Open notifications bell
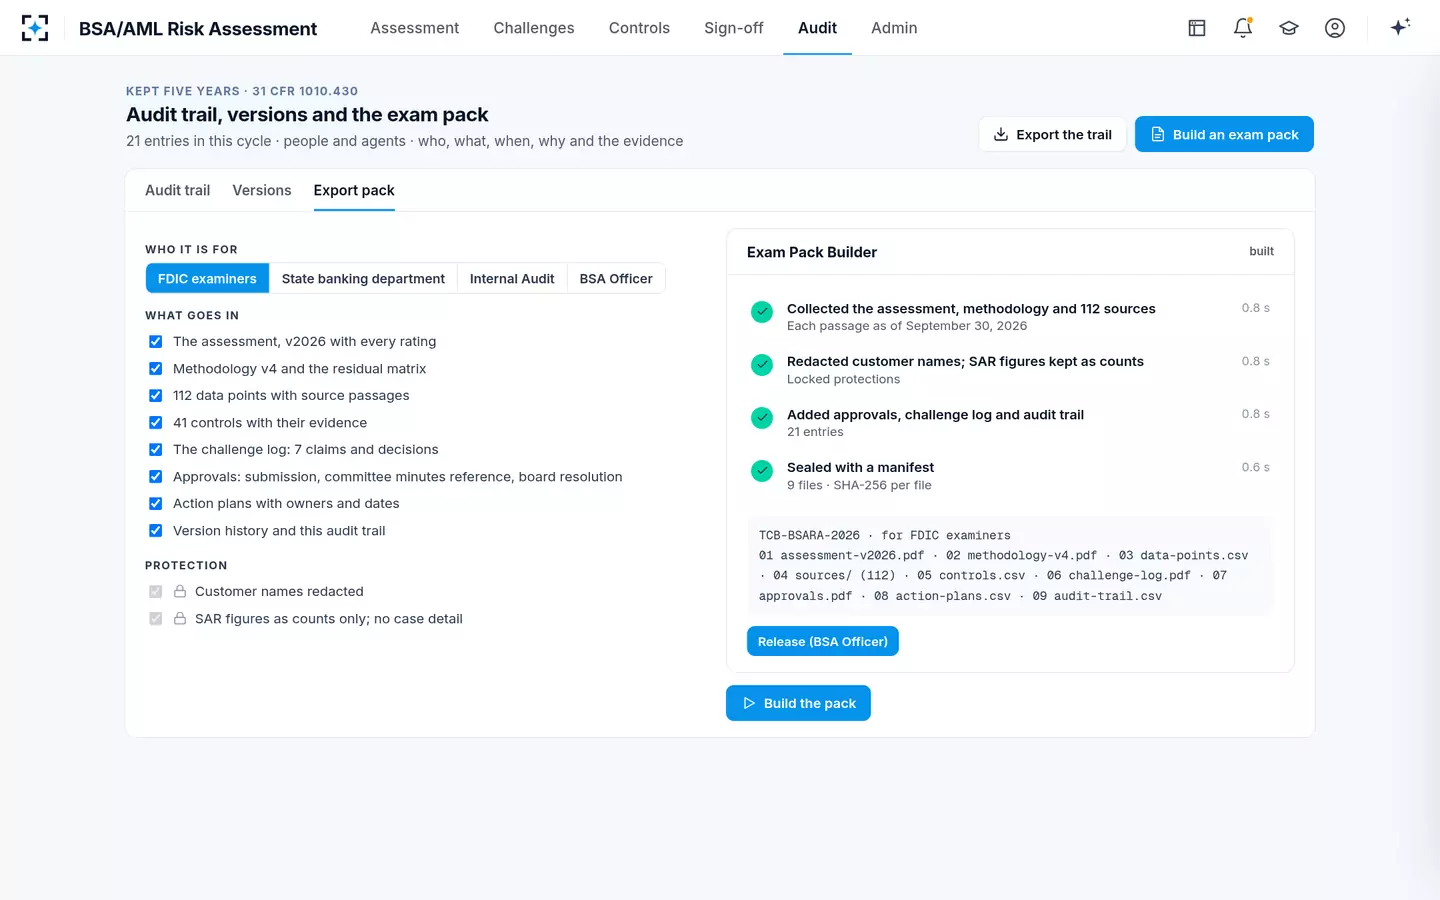1440x900 pixels. [x=1243, y=28]
